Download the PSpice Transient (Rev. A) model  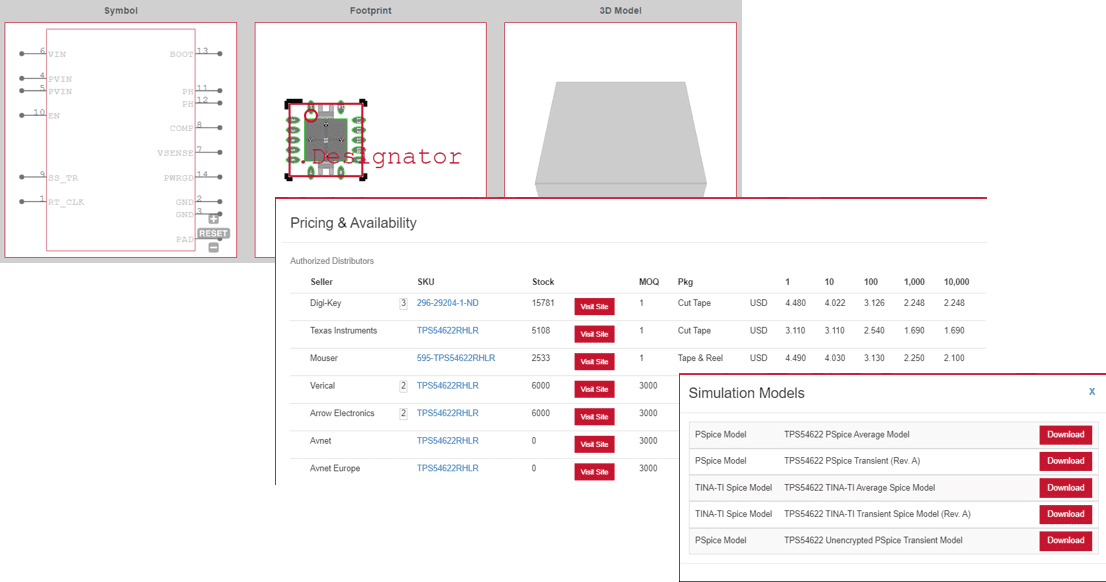(x=1064, y=460)
